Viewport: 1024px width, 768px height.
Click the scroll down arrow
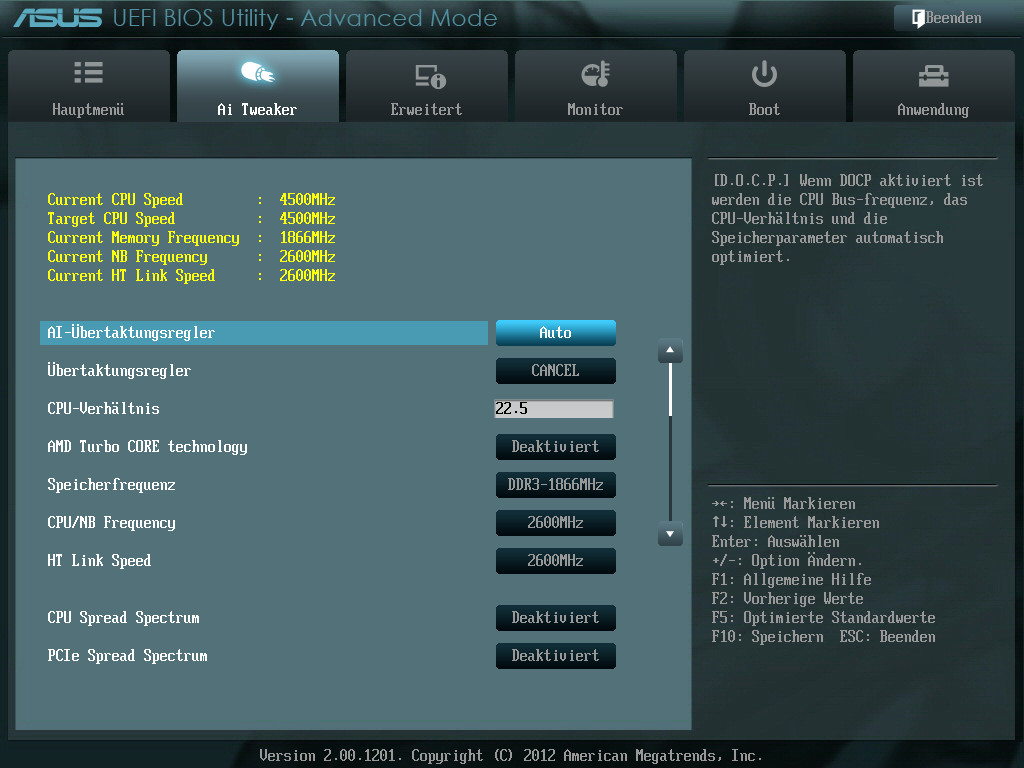click(x=670, y=534)
